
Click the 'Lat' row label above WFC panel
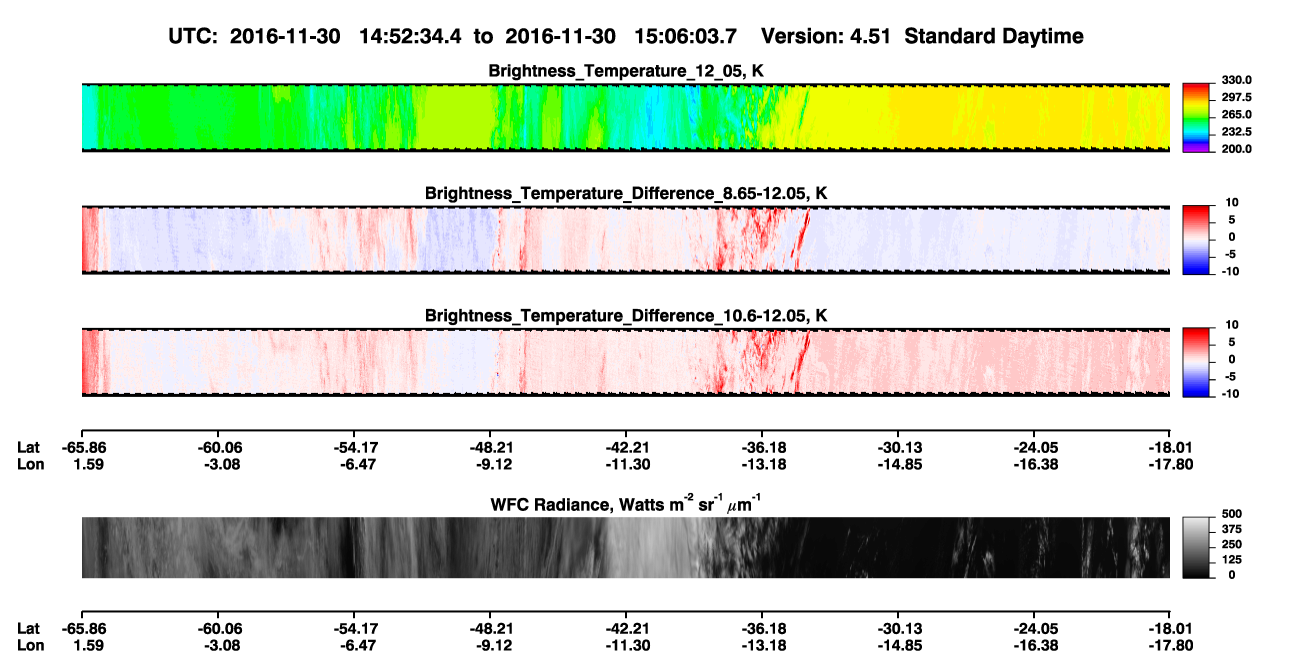point(28,448)
